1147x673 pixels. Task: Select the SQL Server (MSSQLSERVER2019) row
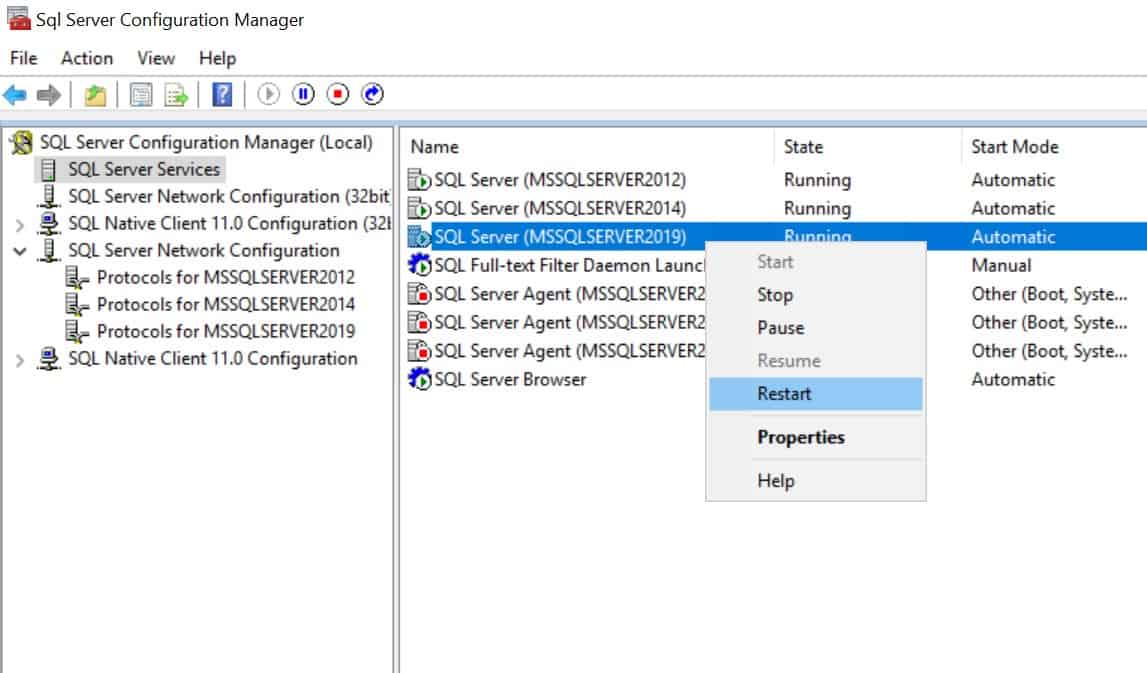pyautogui.click(x=775, y=237)
